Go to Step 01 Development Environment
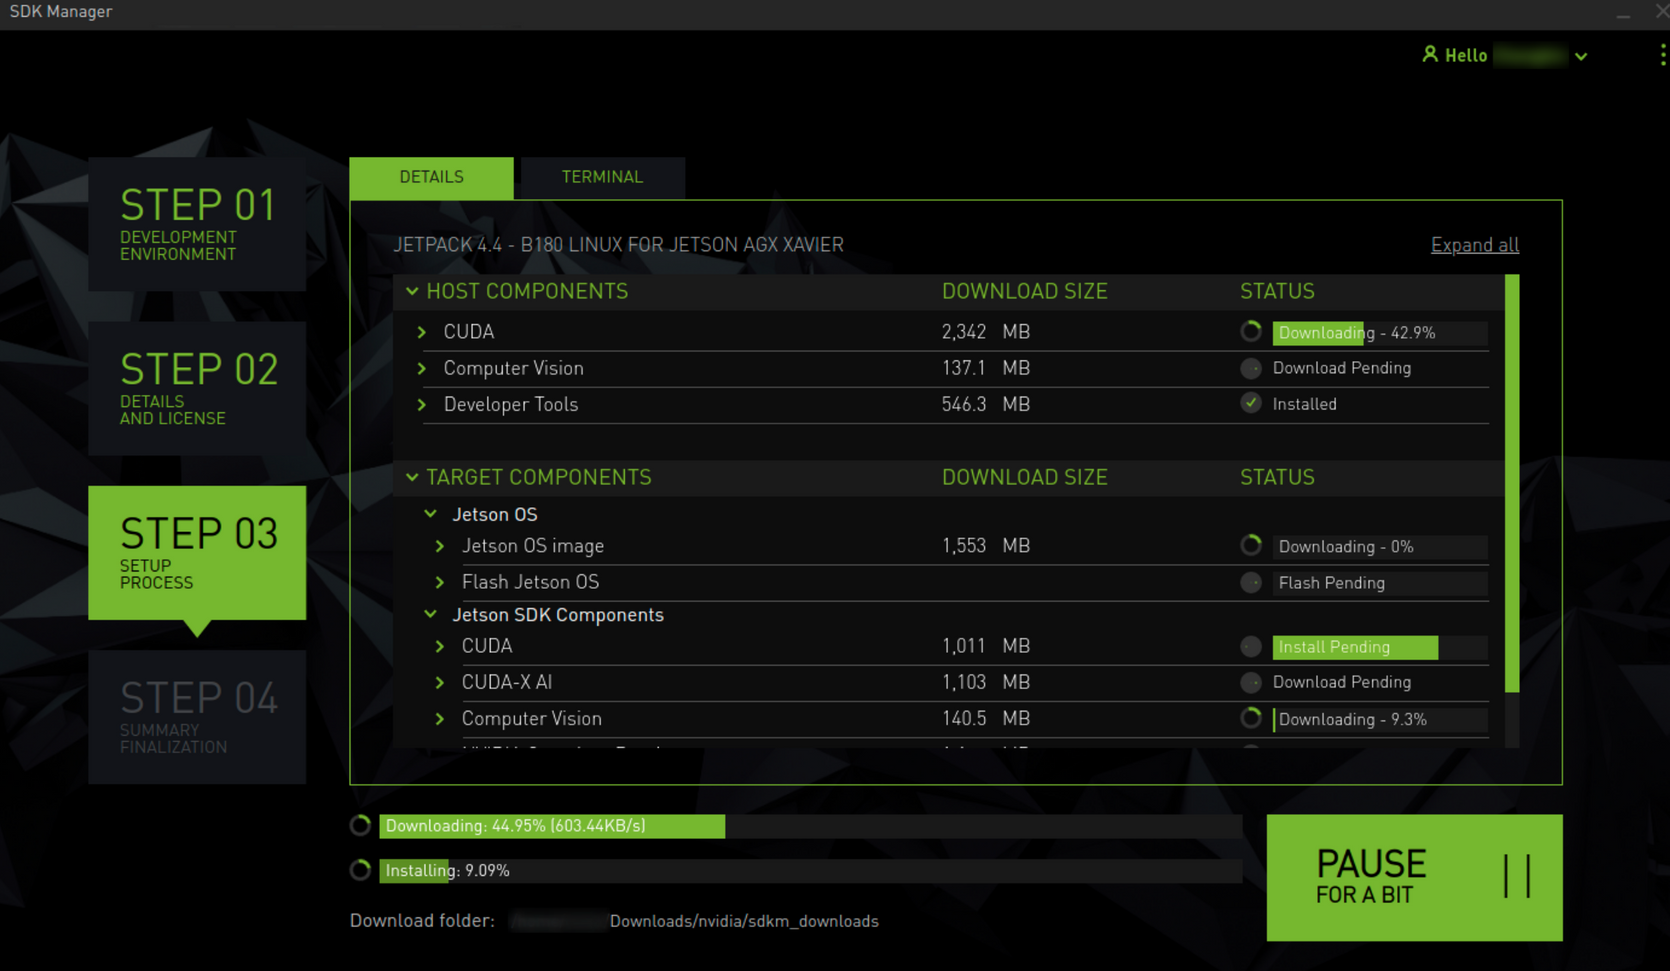 click(197, 224)
